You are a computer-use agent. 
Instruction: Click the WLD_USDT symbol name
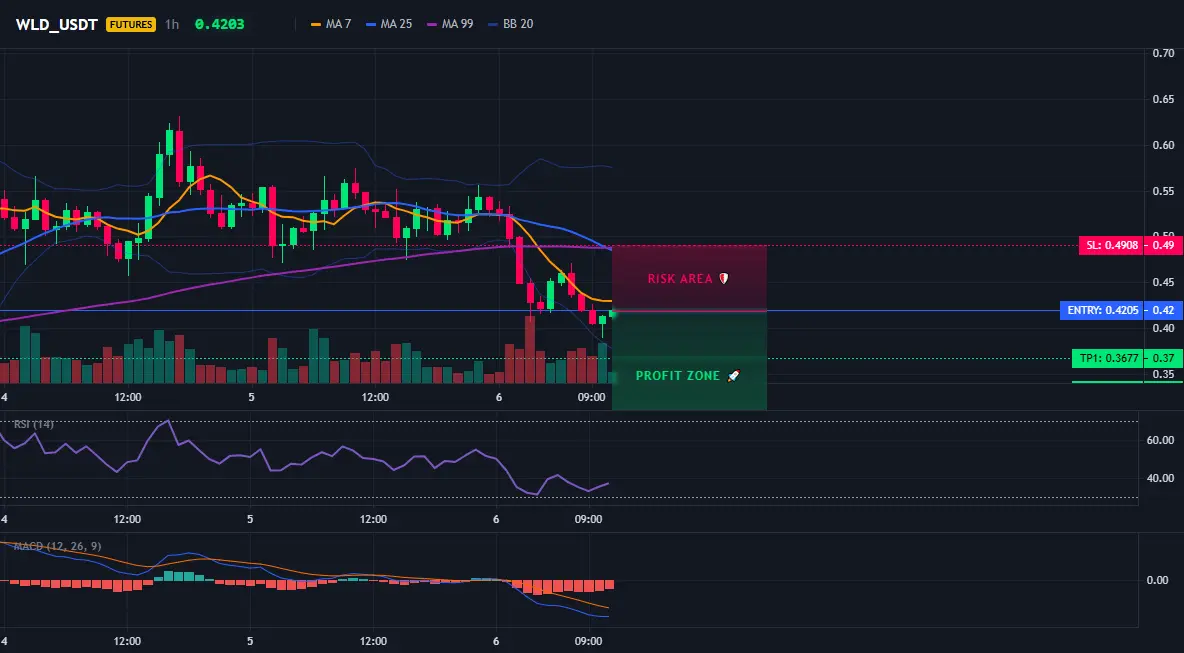click(x=57, y=24)
